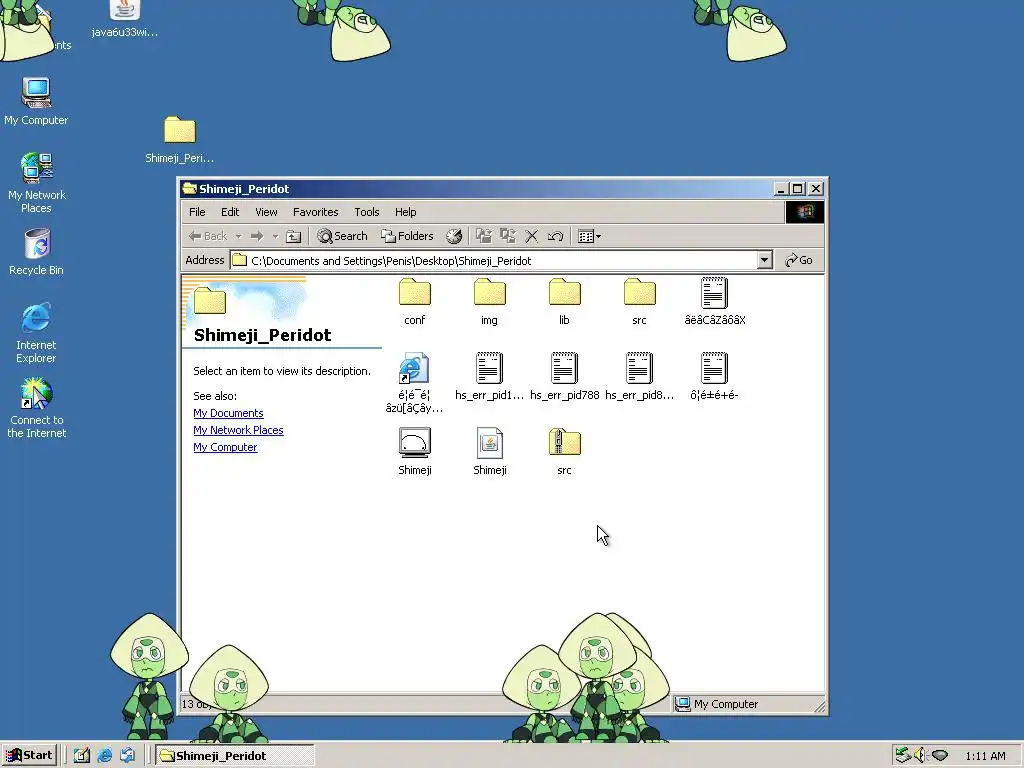Expand the Back history dropdown arrow

tap(238, 236)
